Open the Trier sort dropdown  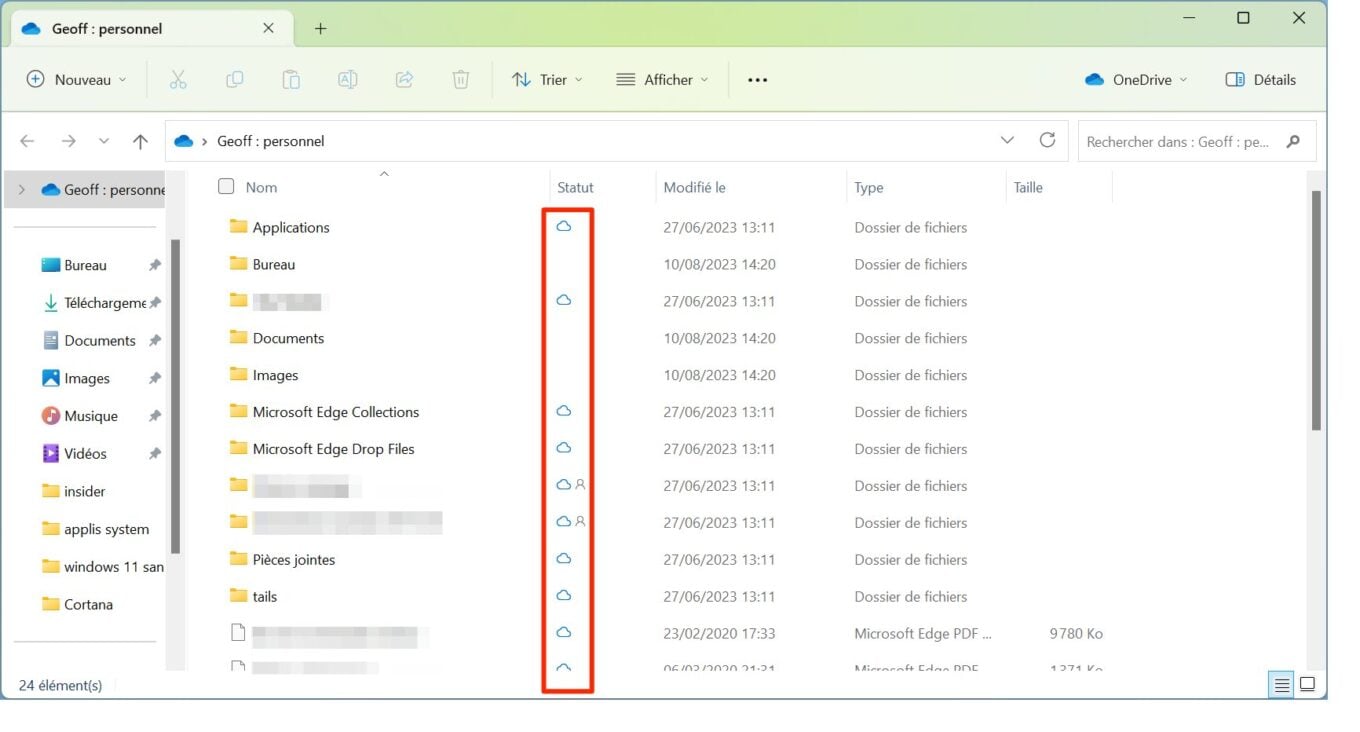tap(547, 80)
